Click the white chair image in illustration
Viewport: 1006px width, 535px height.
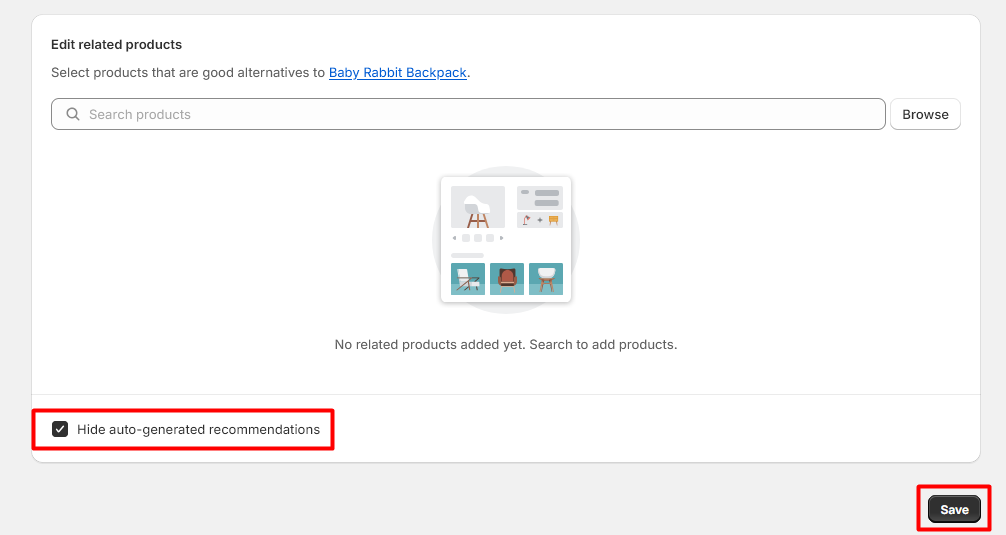click(x=477, y=207)
